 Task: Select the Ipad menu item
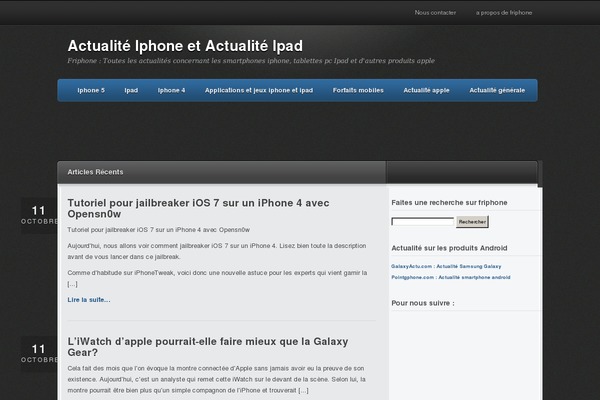tap(131, 90)
